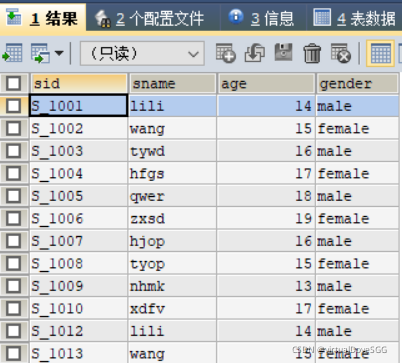Viewport: 402px width, 363px height.
Task: Select the sname cell qwer
Action: [172, 196]
